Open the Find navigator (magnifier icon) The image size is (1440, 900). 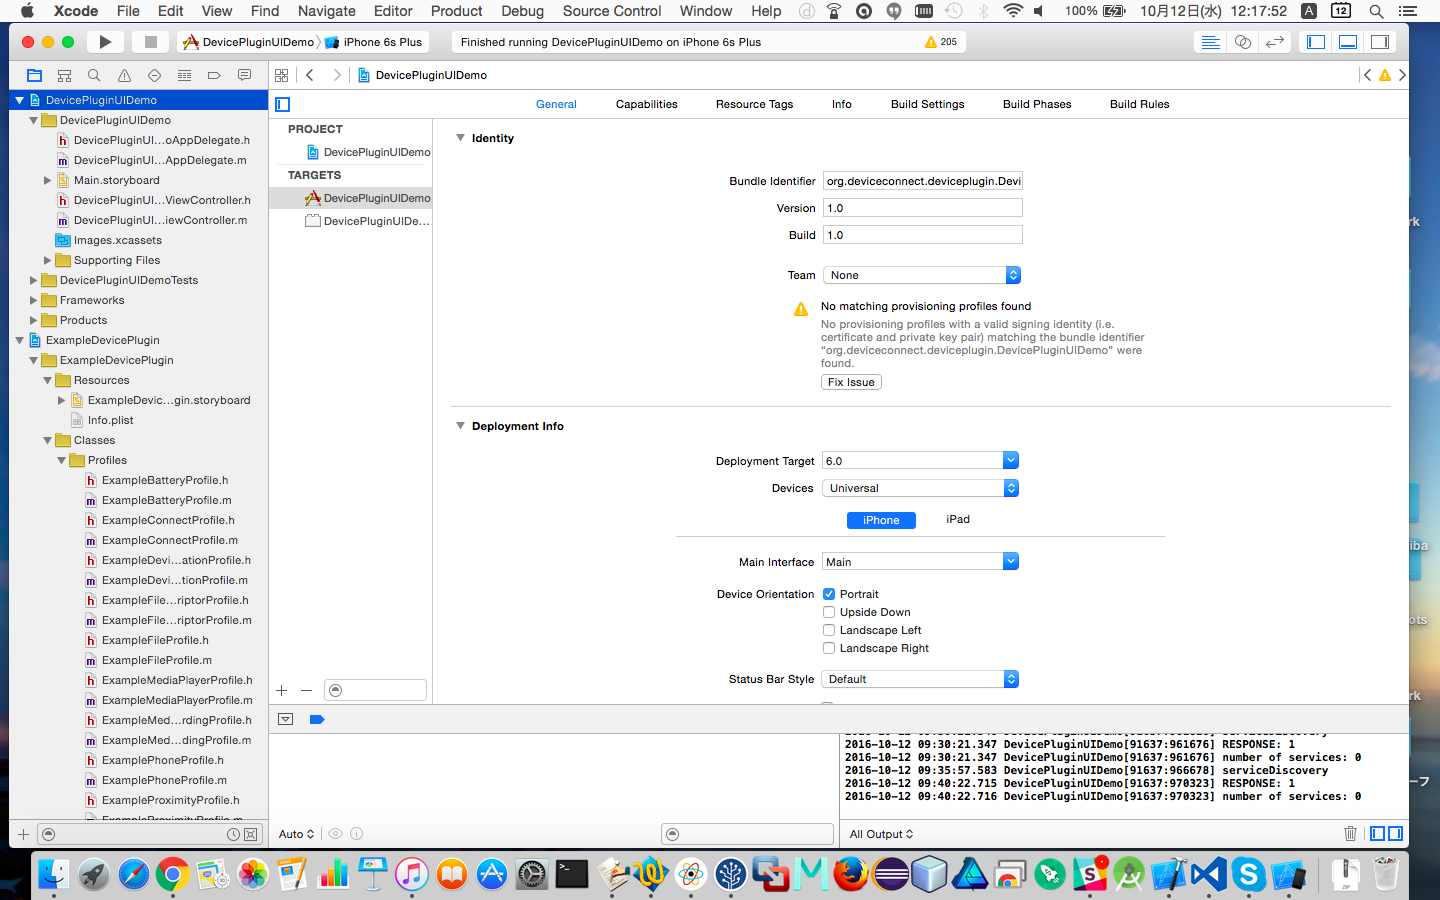pos(94,75)
